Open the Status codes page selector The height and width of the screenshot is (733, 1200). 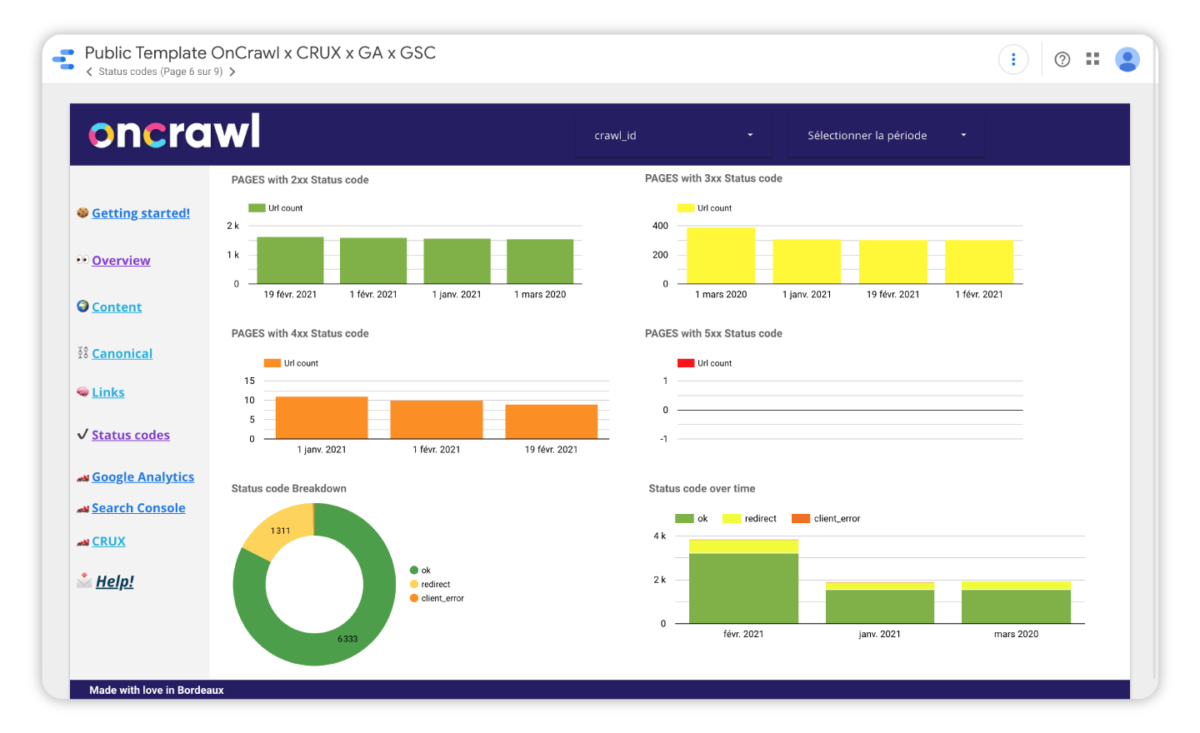[x=160, y=72]
